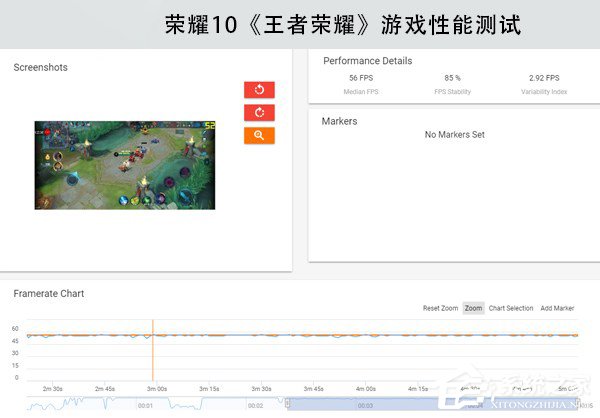Click the 3m 45s axis label
The width and height of the screenshot is (600, 418).
pos(313,389)
